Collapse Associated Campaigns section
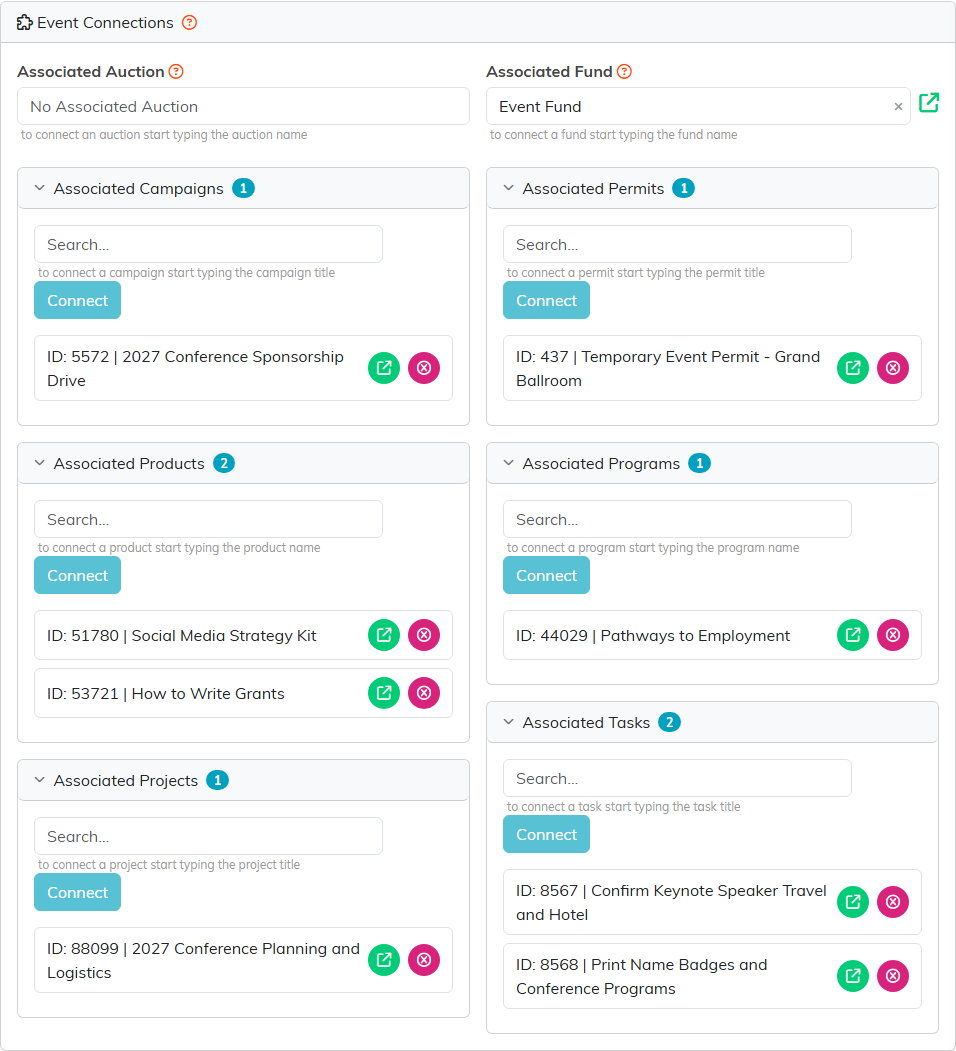 [40, 188]
